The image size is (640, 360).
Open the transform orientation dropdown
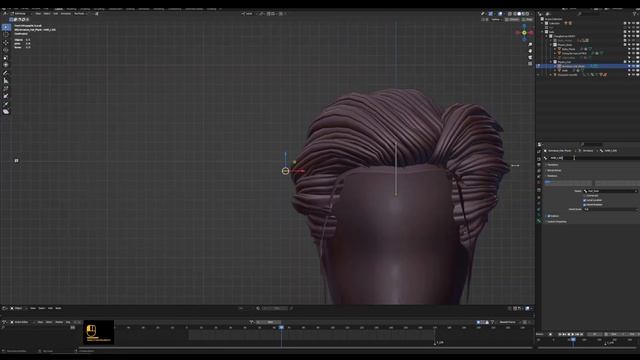coord(248,13)
